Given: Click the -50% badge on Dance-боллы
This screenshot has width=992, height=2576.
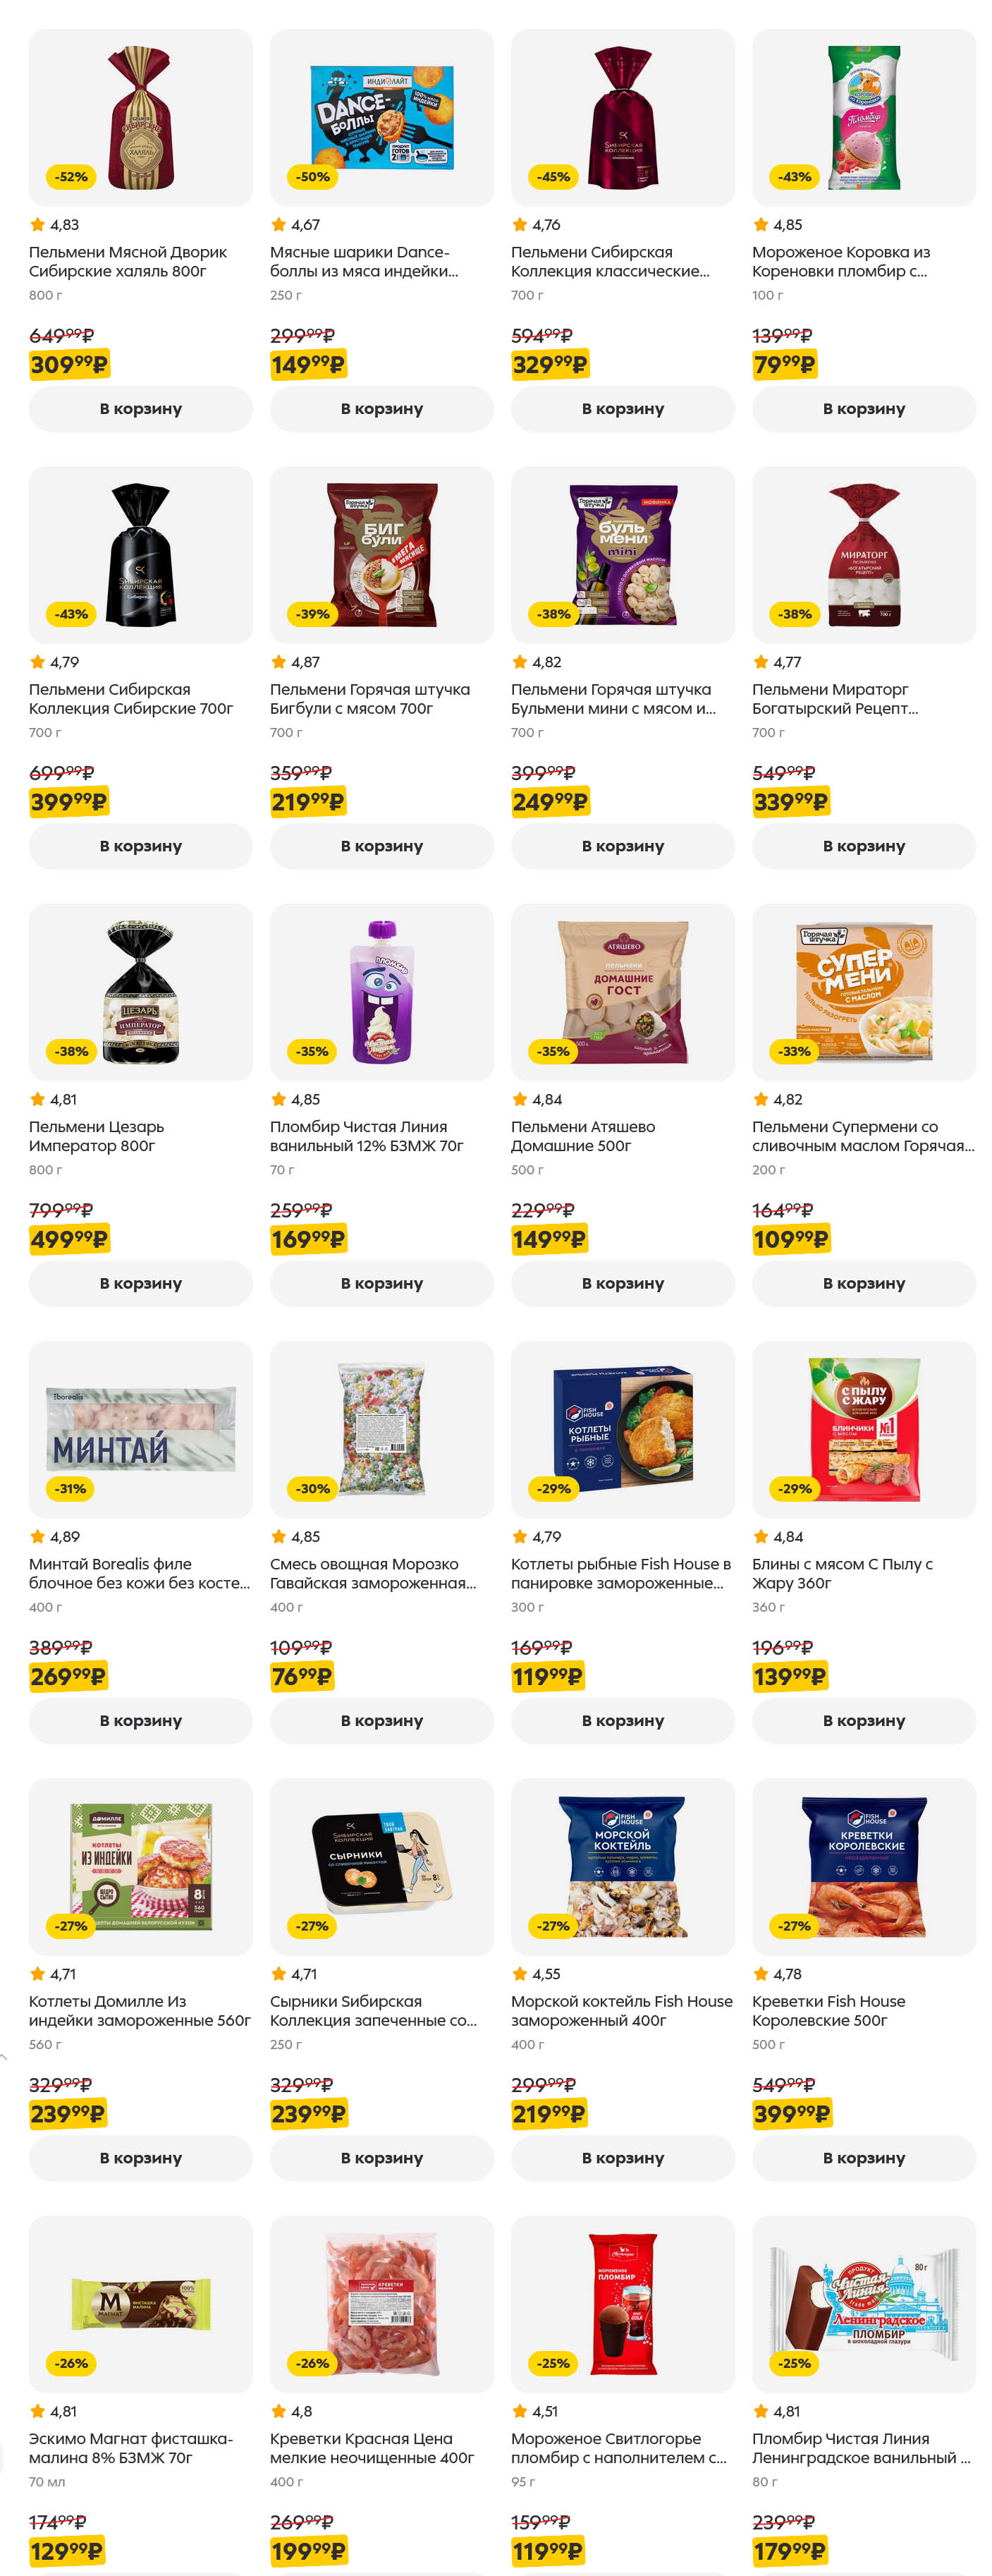Looking at the screenshot, I should [x=312, y=177].
